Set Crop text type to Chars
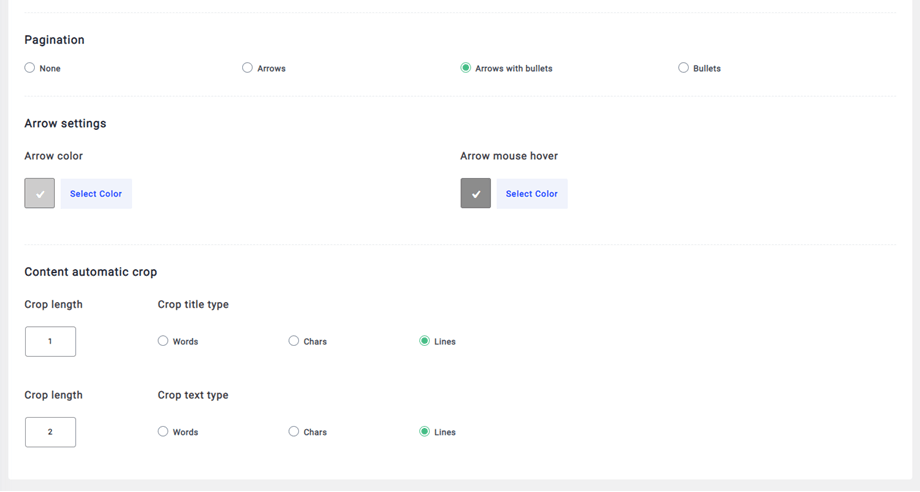The image size is (920, 492). [x=294, y=432]
